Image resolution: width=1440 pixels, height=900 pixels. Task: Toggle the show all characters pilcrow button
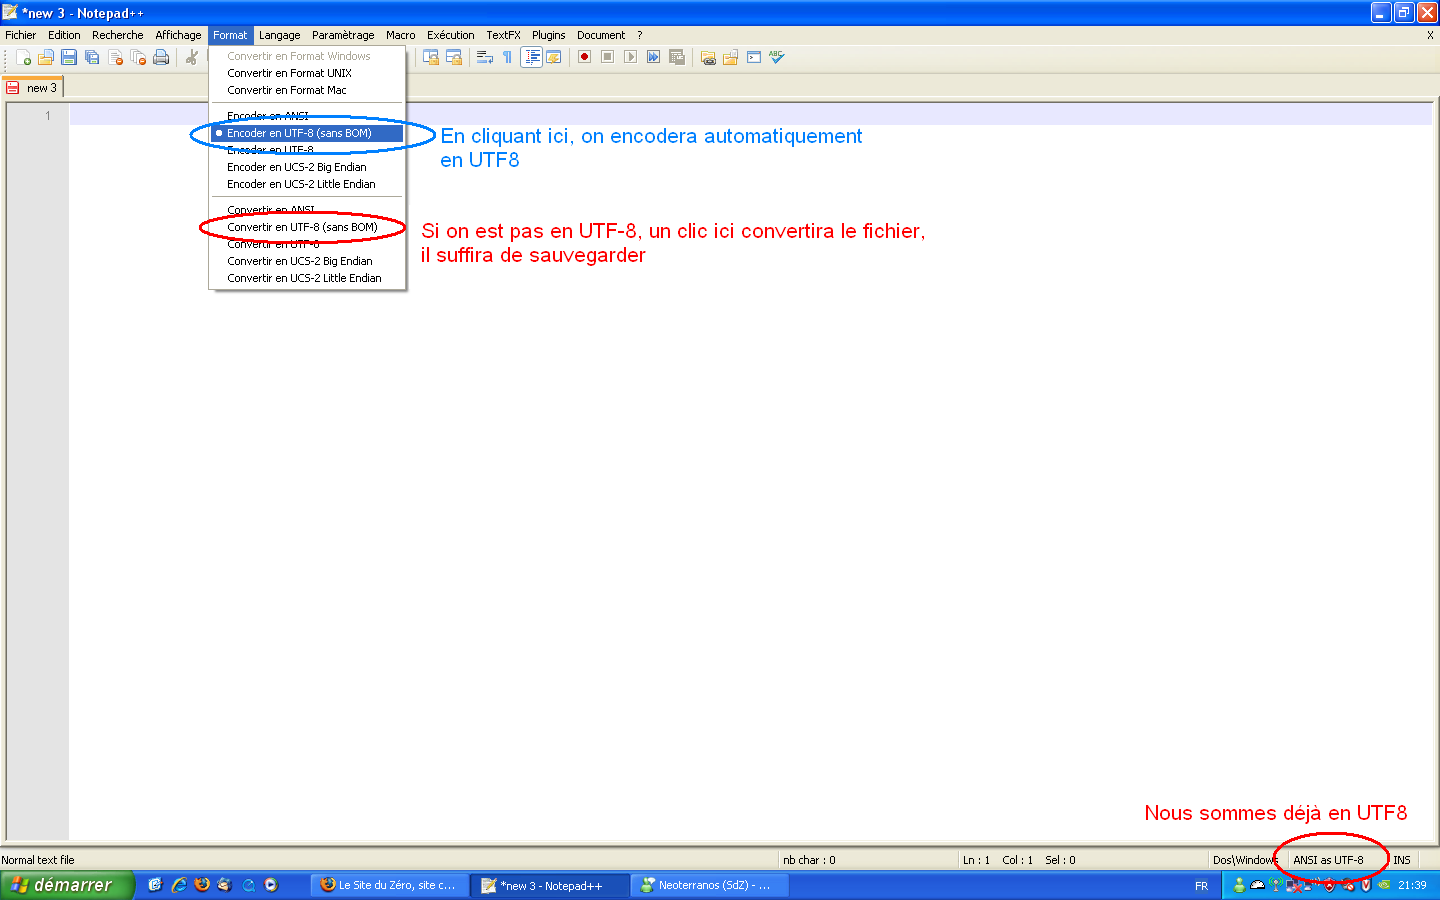pos(507,57)
